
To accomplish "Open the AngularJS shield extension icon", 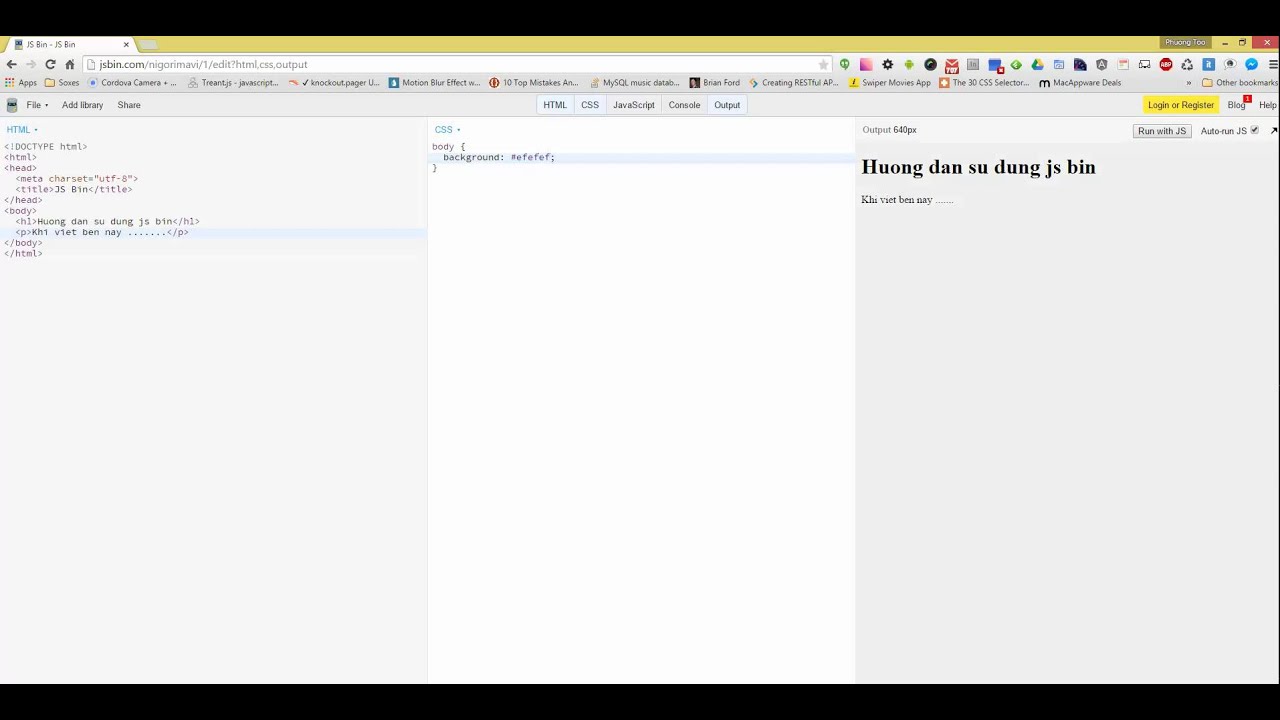I will [x=1102, y=64].
